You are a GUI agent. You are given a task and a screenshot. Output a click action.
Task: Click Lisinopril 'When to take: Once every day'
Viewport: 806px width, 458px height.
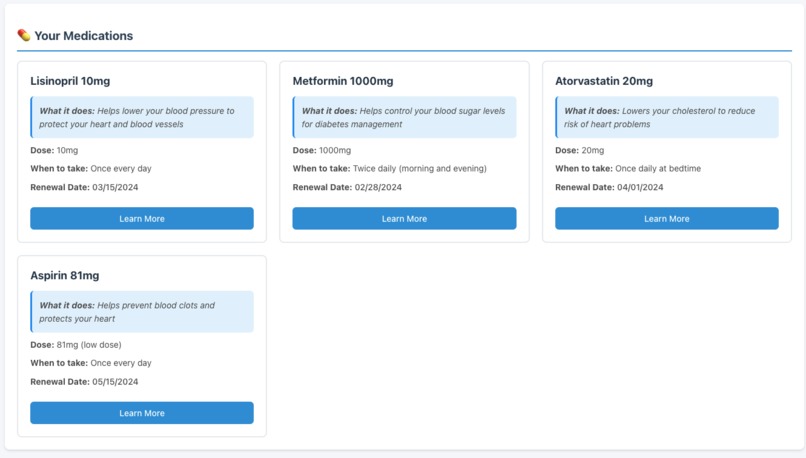tap(91, 168)
